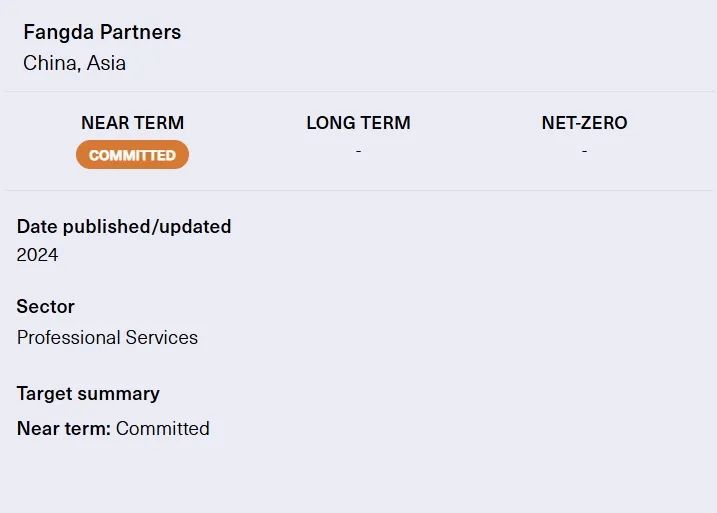The image size is (717, 513).
Task: Click the word Partners in the title
Action: click(140, 32)
